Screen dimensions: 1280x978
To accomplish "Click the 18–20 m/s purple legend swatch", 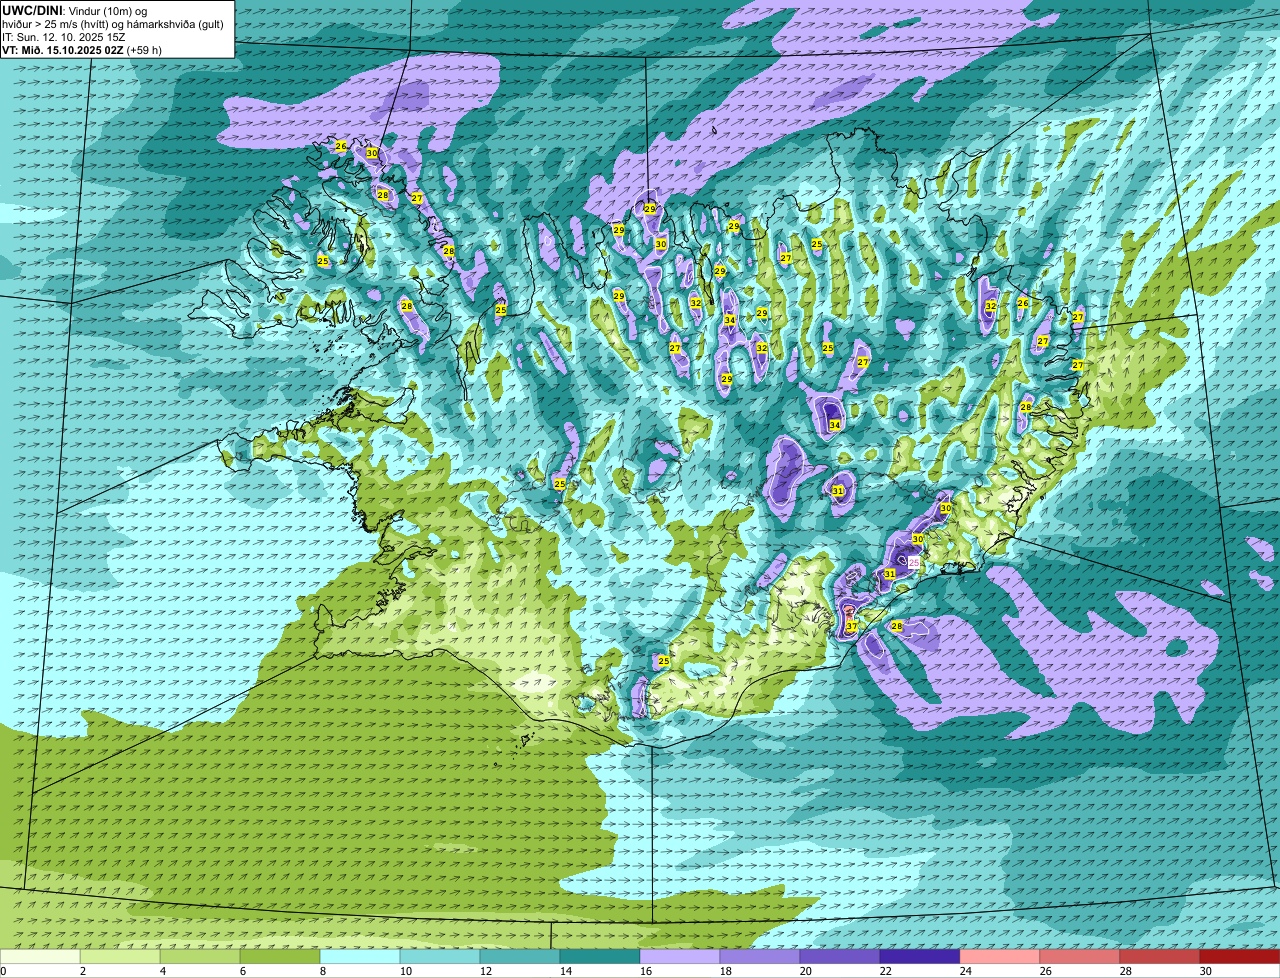I will coord(760,956).
